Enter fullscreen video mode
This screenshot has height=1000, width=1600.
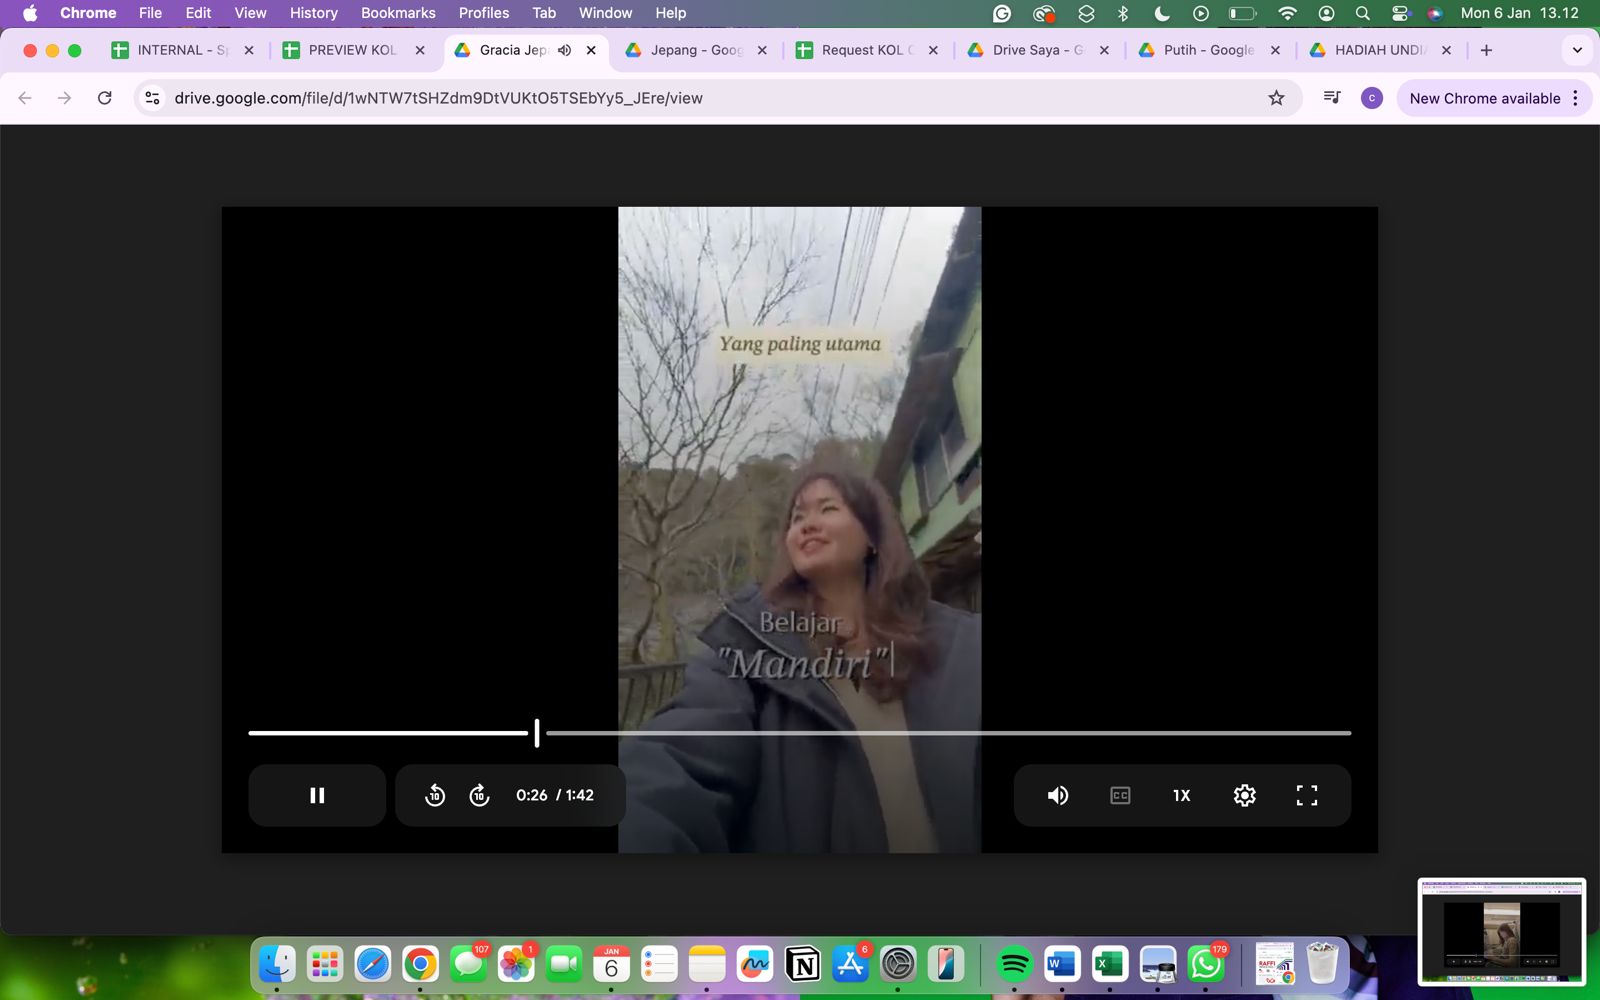(1306, 795)
